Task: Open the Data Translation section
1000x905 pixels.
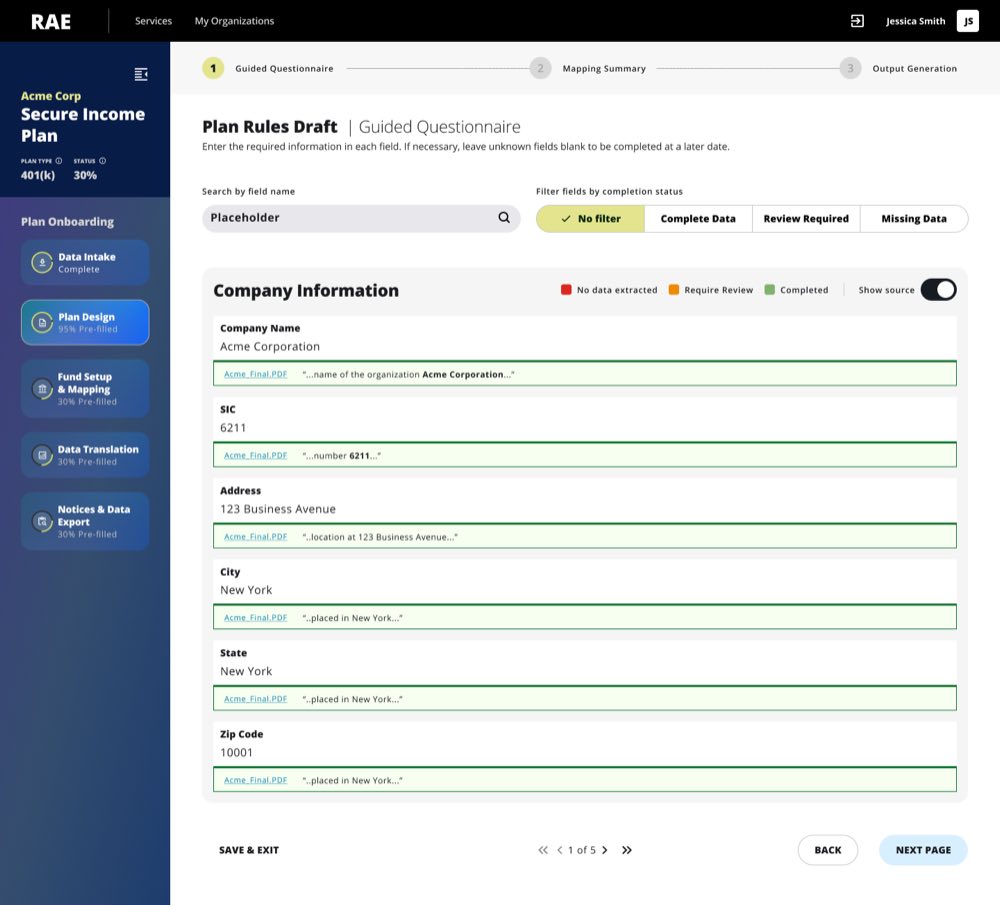Action: (x=85, y=455)
